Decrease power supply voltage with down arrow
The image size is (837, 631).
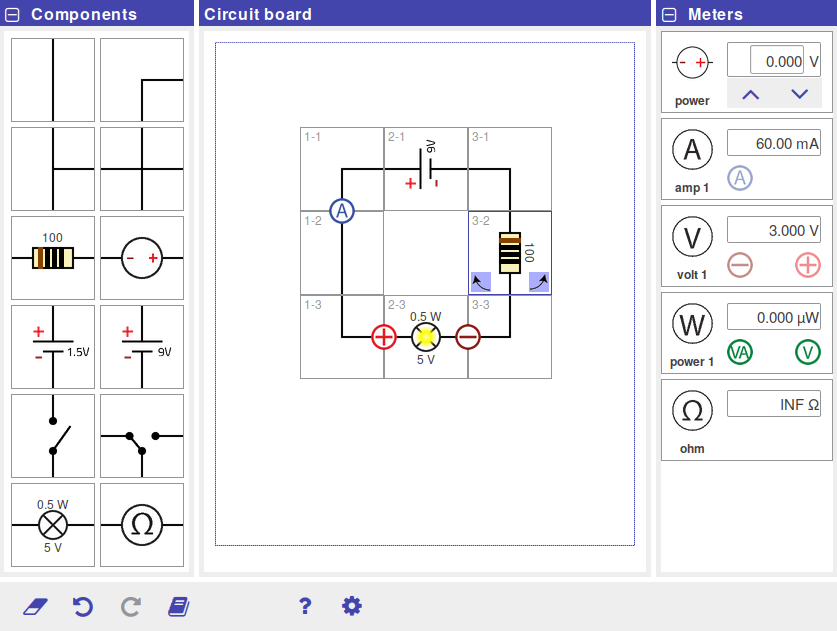click(x=799, y=94)
